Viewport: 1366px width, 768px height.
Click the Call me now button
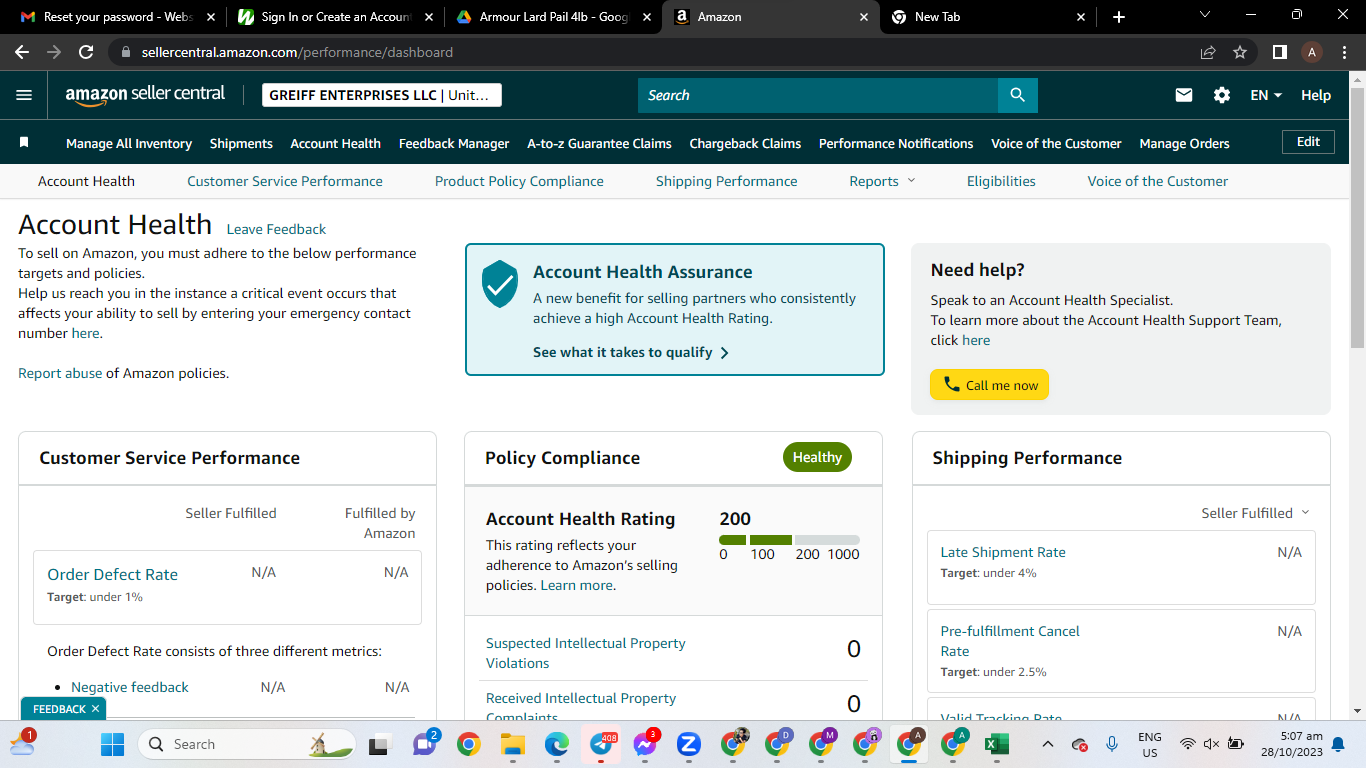click(989, 385)
